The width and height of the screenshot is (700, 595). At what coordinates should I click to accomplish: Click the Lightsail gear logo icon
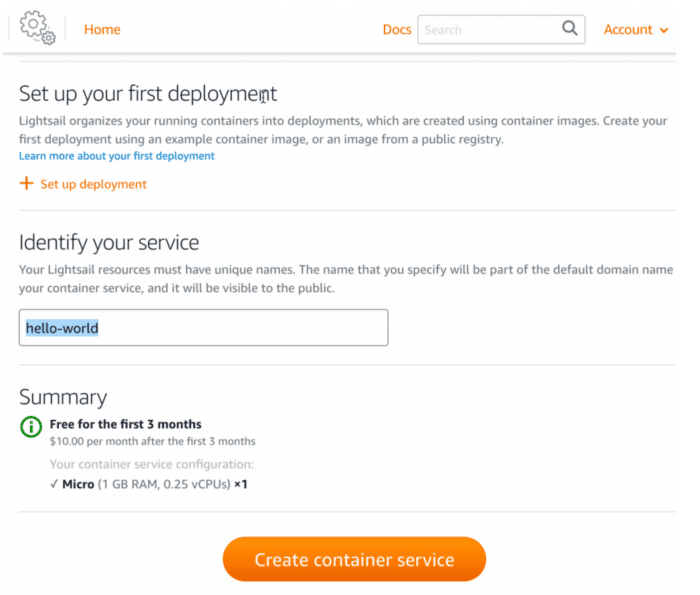pos(36,27)
